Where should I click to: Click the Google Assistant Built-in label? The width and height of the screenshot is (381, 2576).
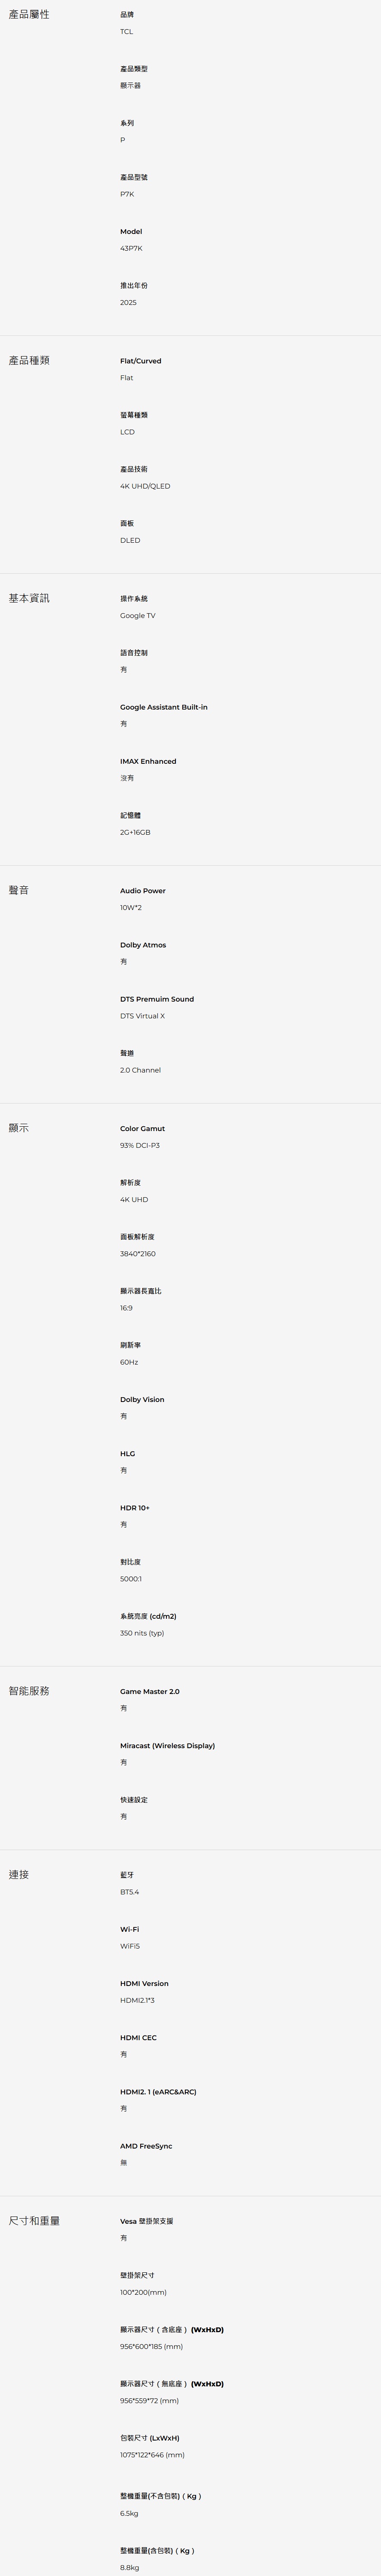[164, 707]
